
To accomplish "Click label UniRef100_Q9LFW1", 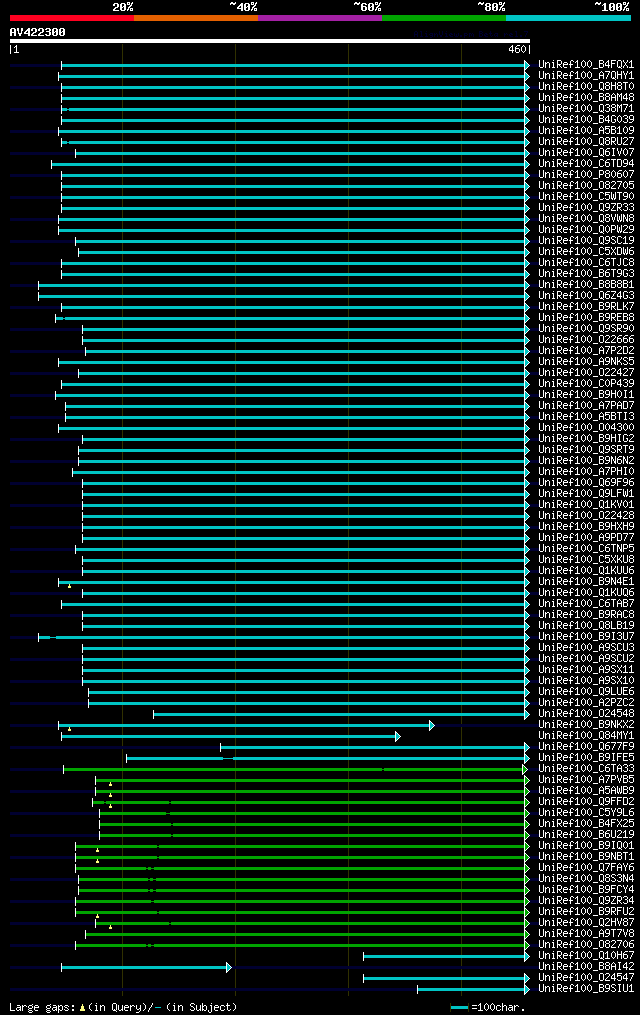I will tap(586, 494).
